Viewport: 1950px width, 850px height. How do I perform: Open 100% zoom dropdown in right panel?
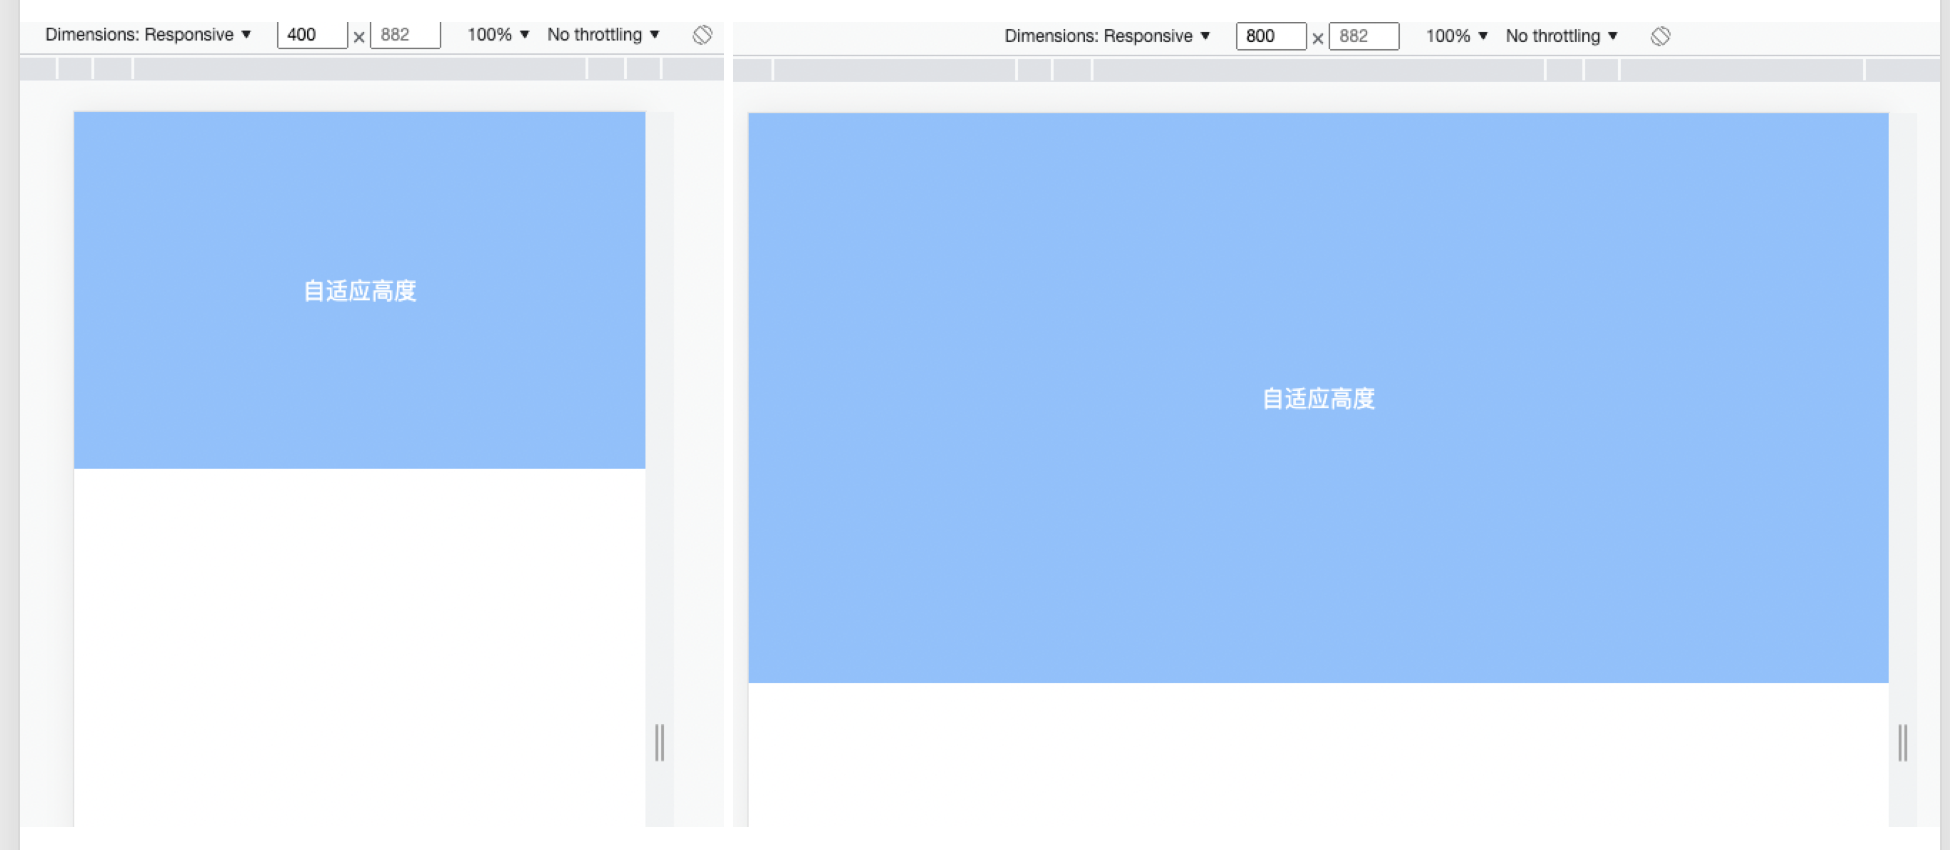[1457, 36]
